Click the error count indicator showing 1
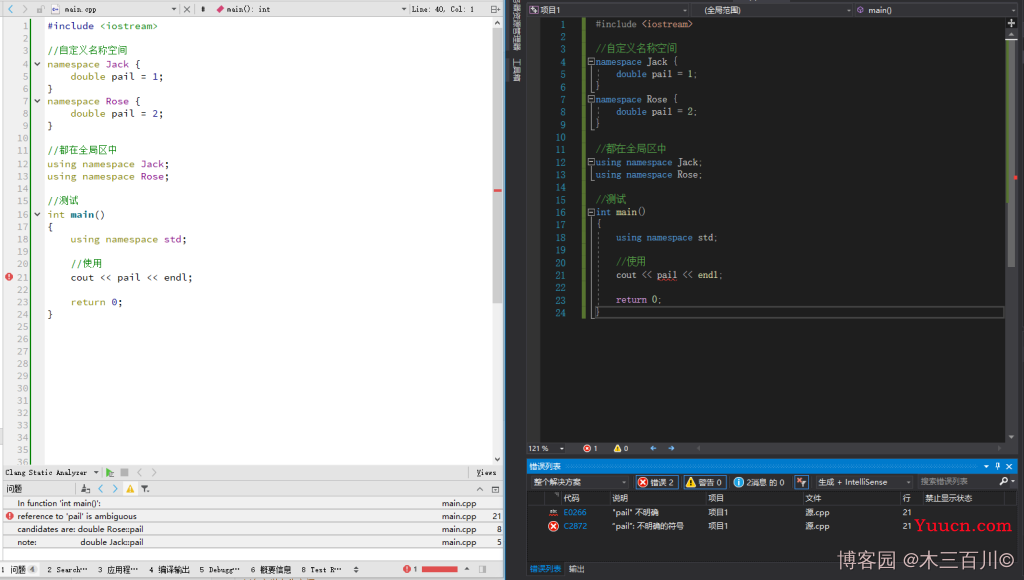This screenshot has width=1024, height=580. point(590,448)
